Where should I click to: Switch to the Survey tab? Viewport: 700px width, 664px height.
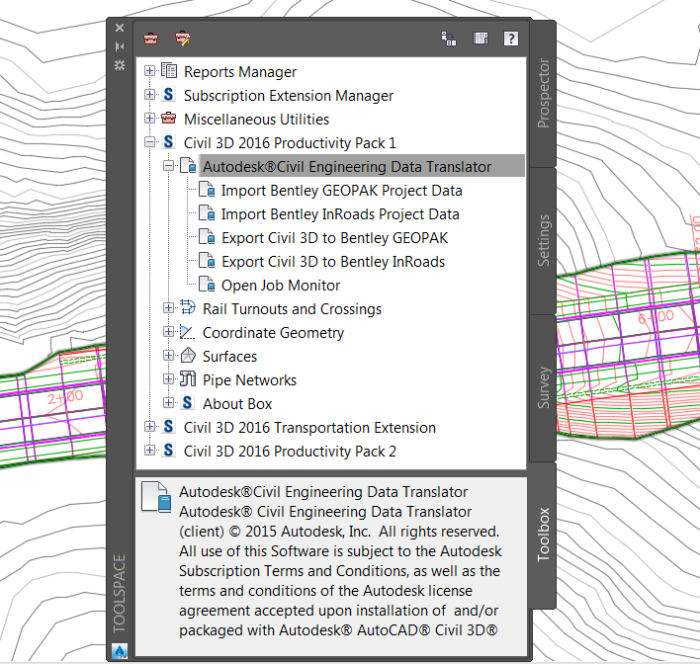click(543, 388)
